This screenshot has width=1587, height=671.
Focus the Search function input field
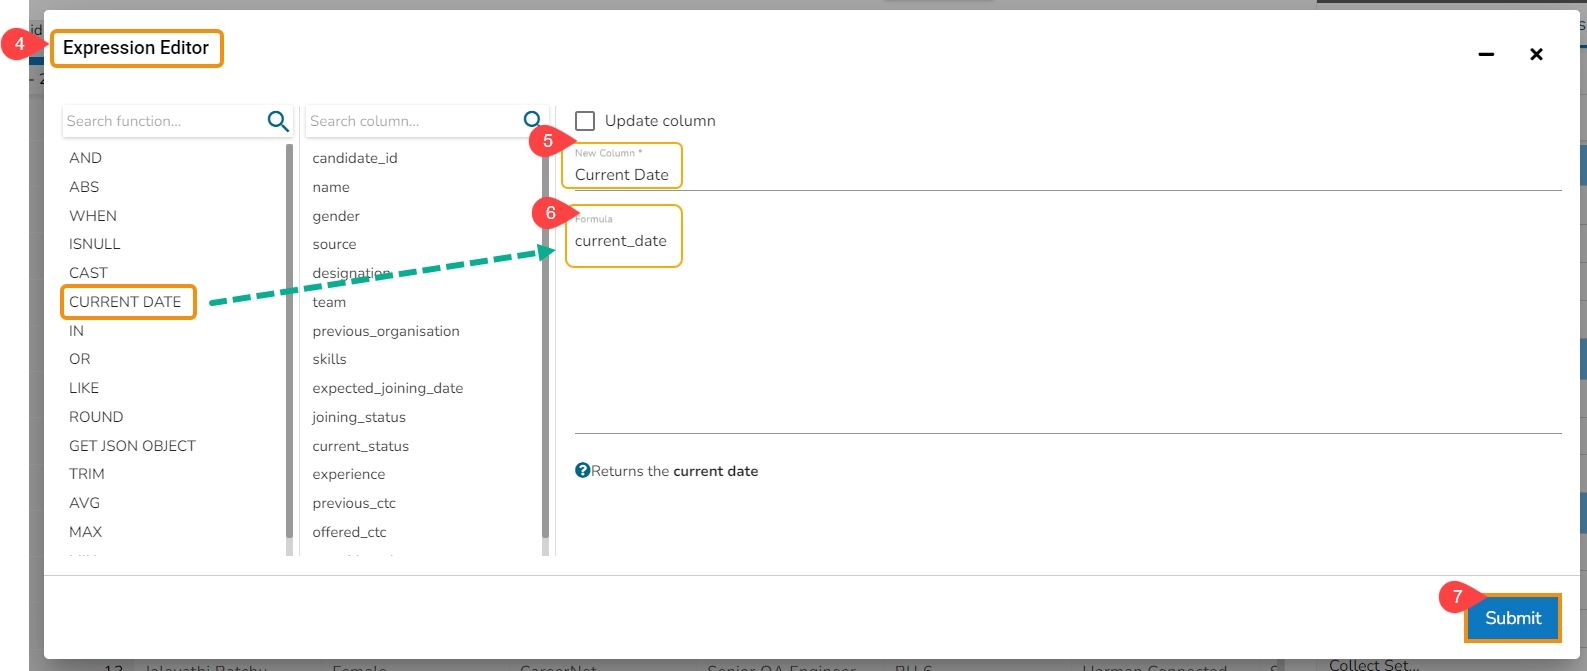[x=163, y=121]
